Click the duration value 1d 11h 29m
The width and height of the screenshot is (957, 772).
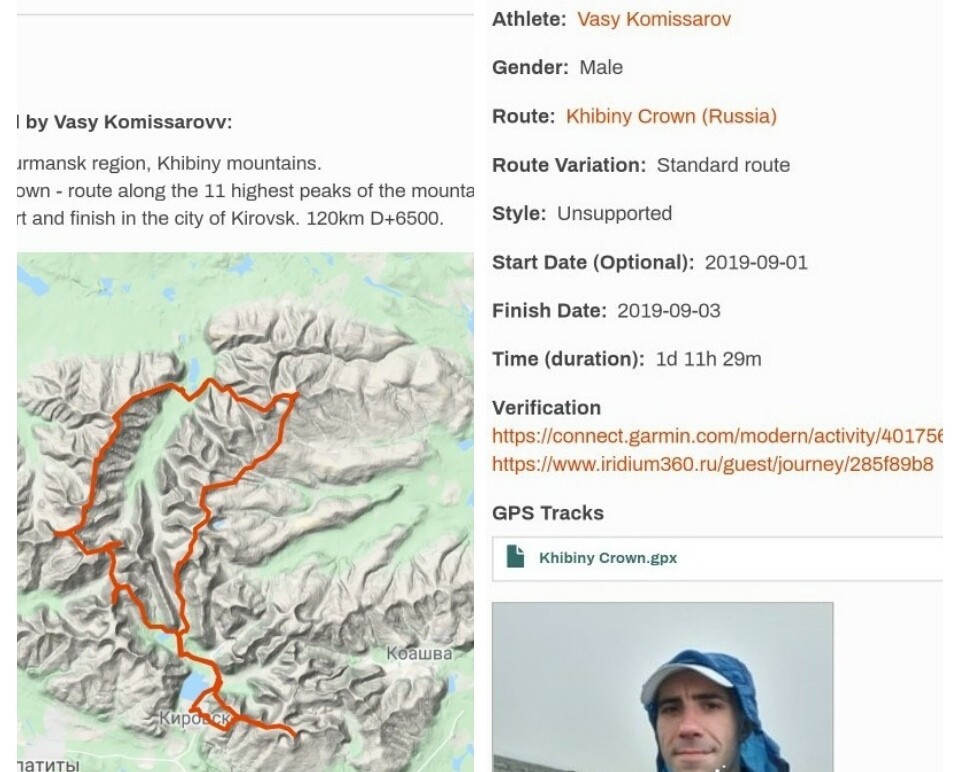(x=708, y=359)
